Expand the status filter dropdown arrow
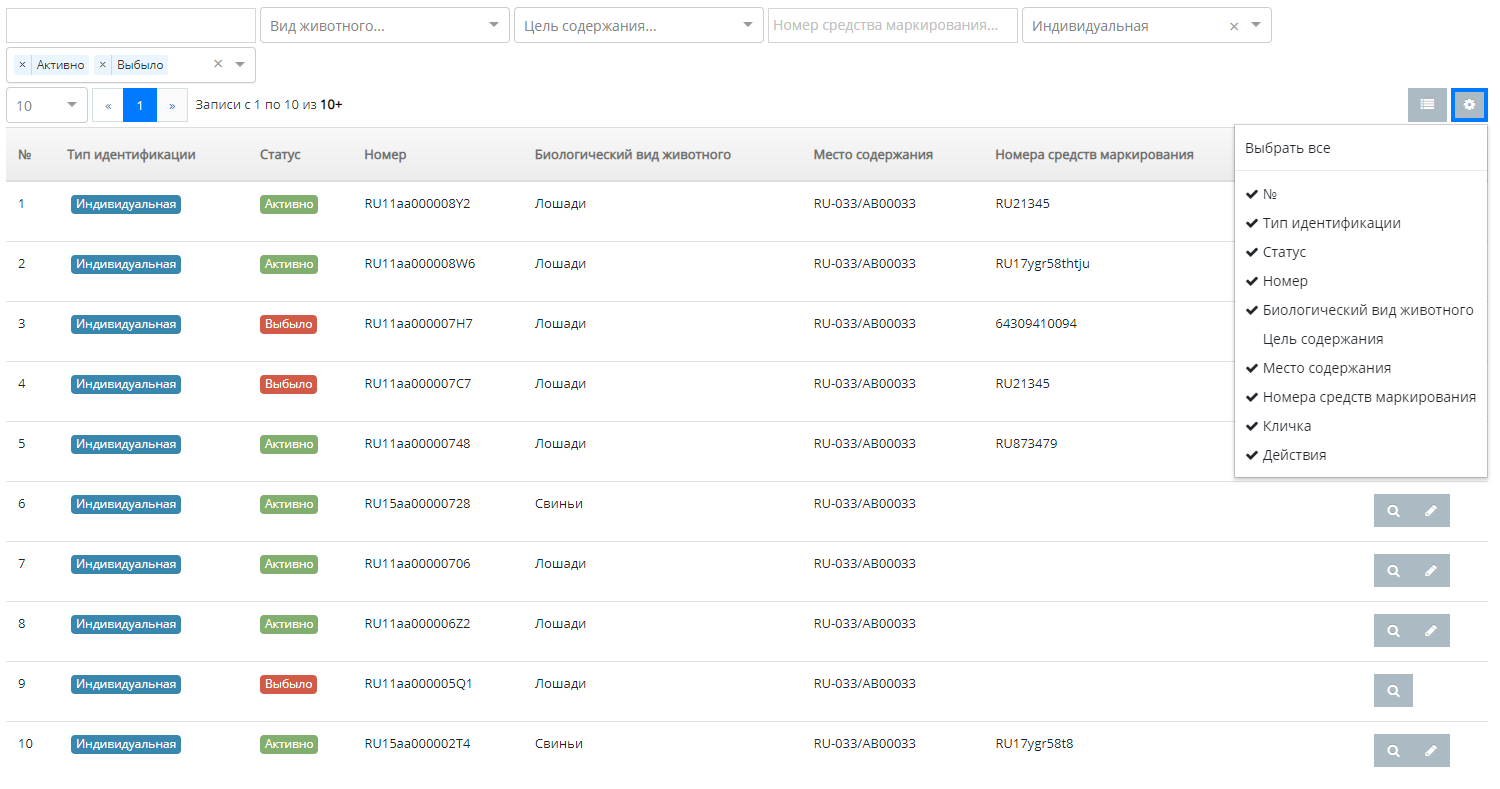 click(x=240, y=64)
